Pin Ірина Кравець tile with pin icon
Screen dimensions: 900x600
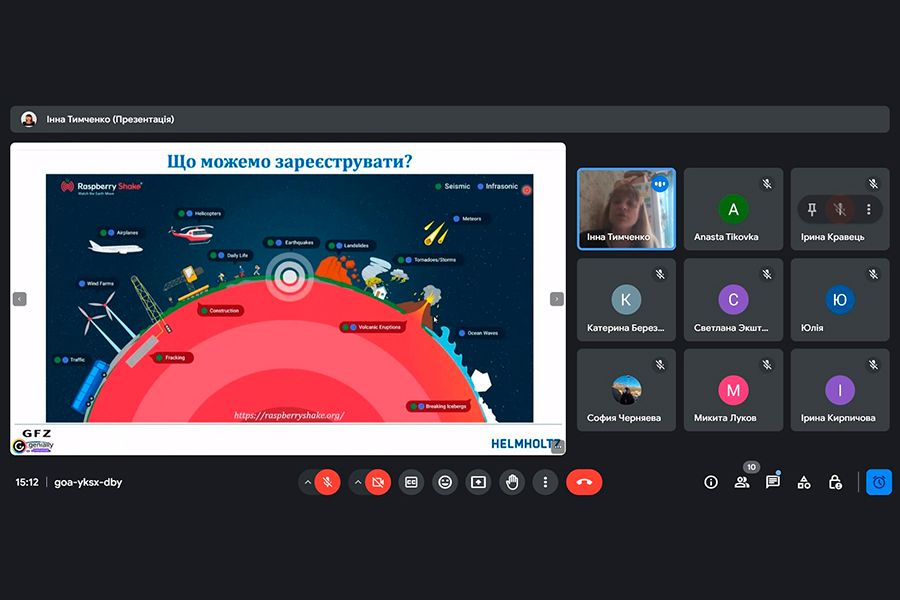812,210
